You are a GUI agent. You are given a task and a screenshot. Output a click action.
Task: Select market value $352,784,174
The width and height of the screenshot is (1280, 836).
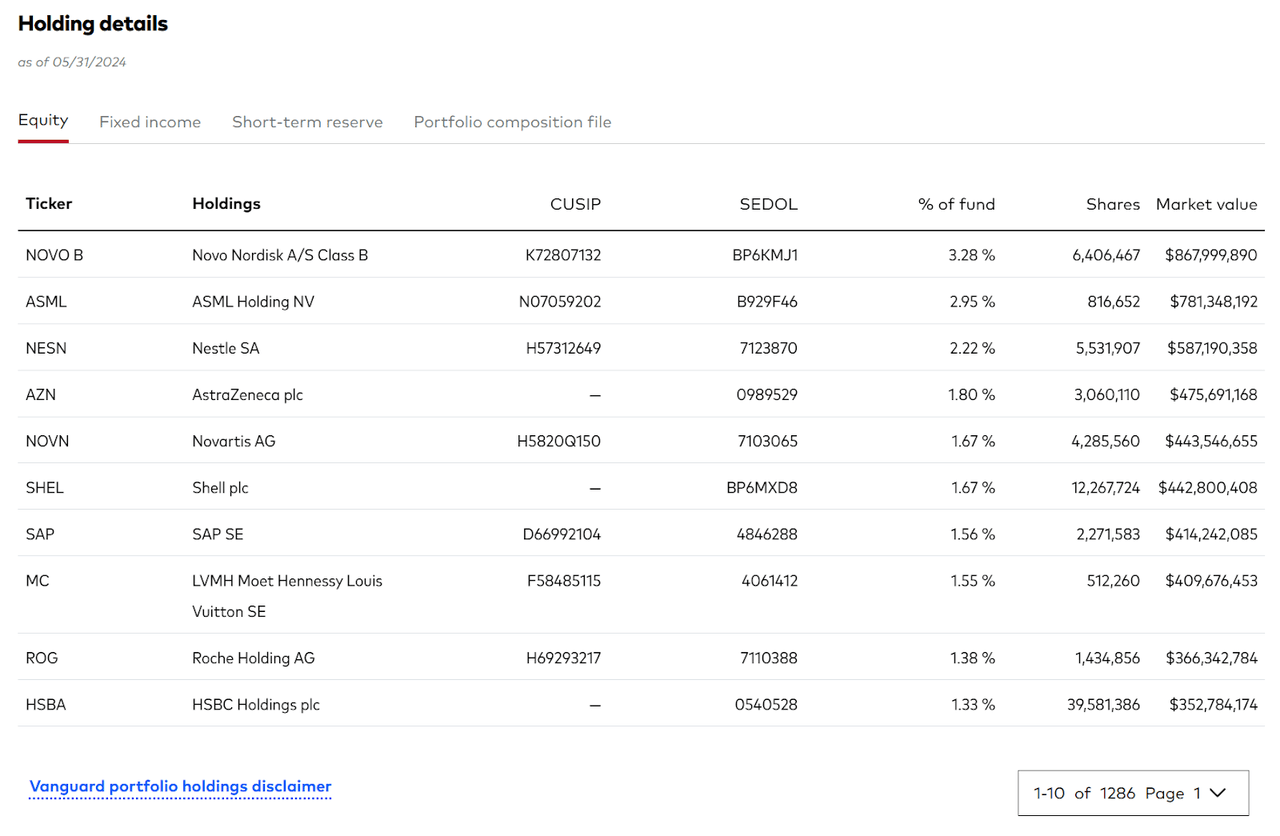[x=1213, y=705]
